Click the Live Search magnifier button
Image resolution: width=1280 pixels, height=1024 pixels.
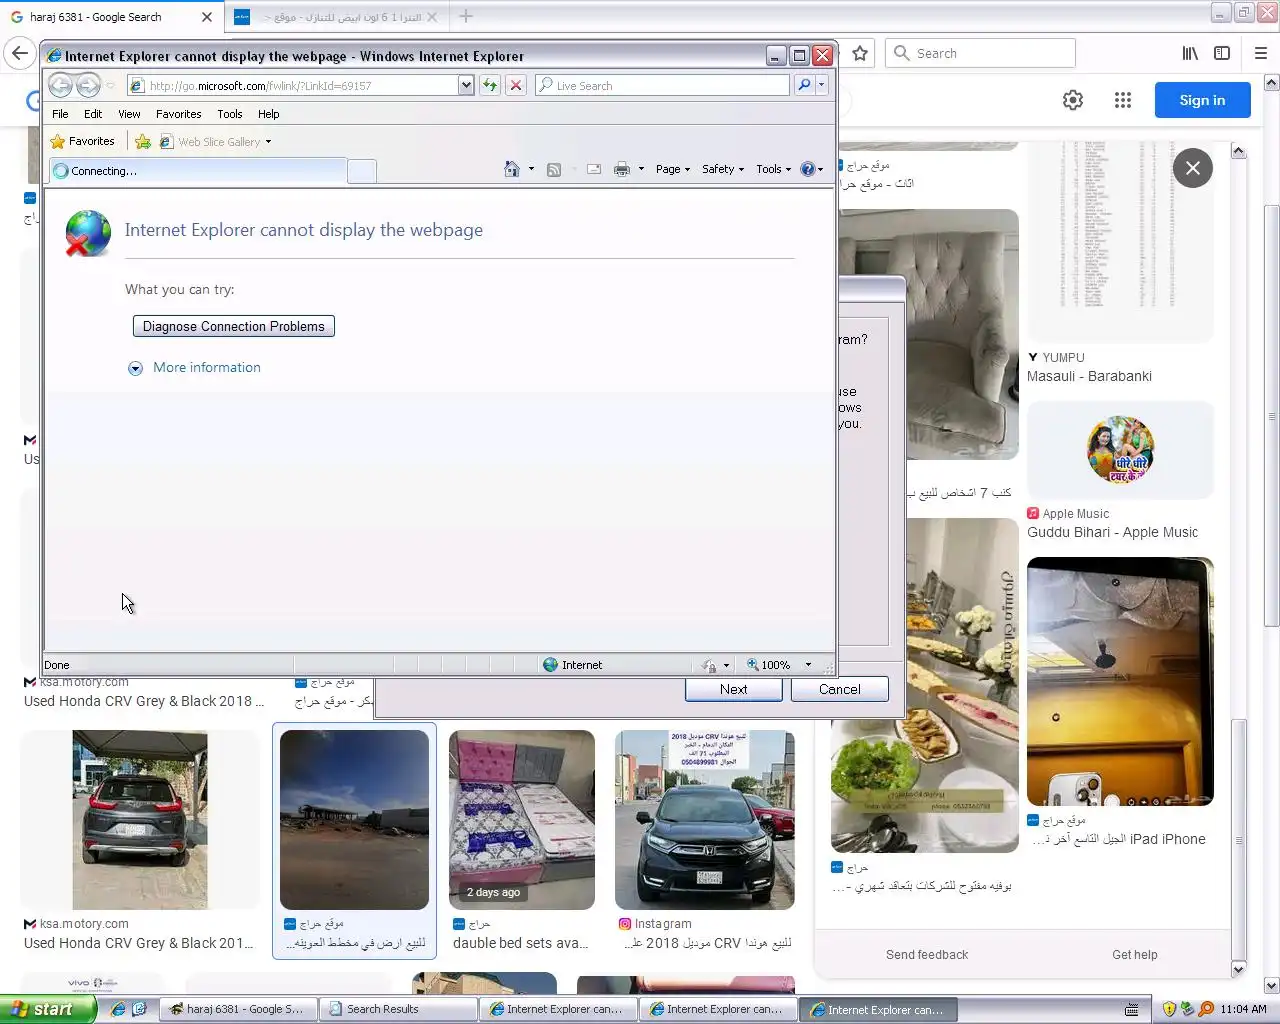point(804,86)
